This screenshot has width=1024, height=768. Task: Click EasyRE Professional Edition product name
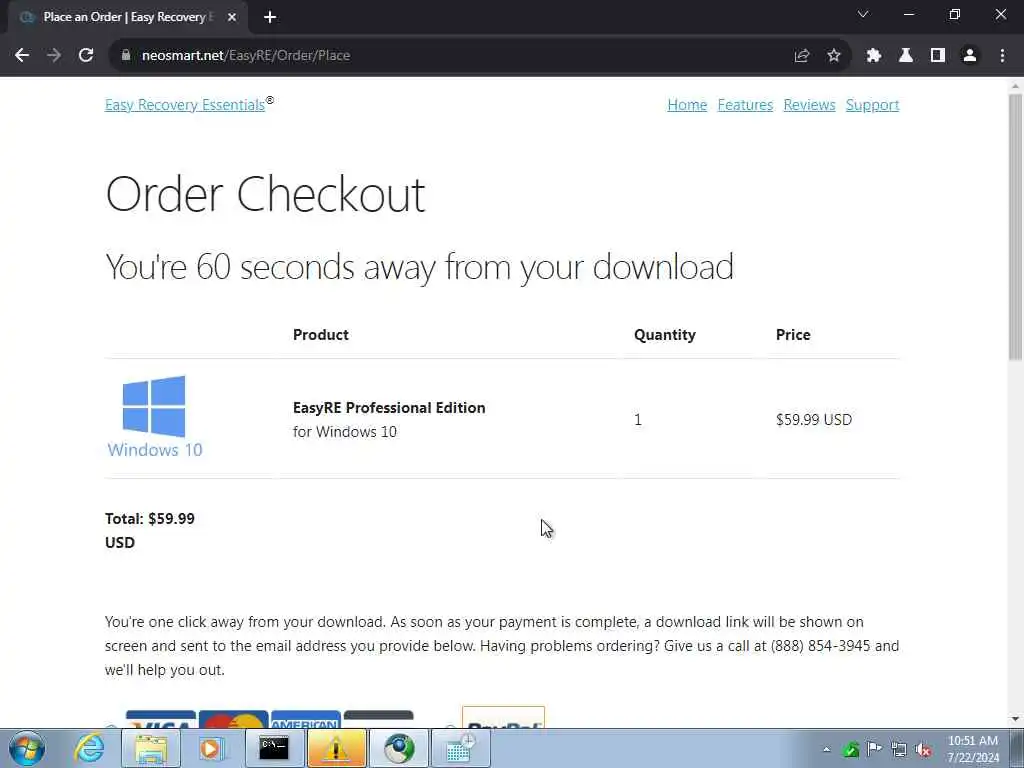click(x=389, y=408)
